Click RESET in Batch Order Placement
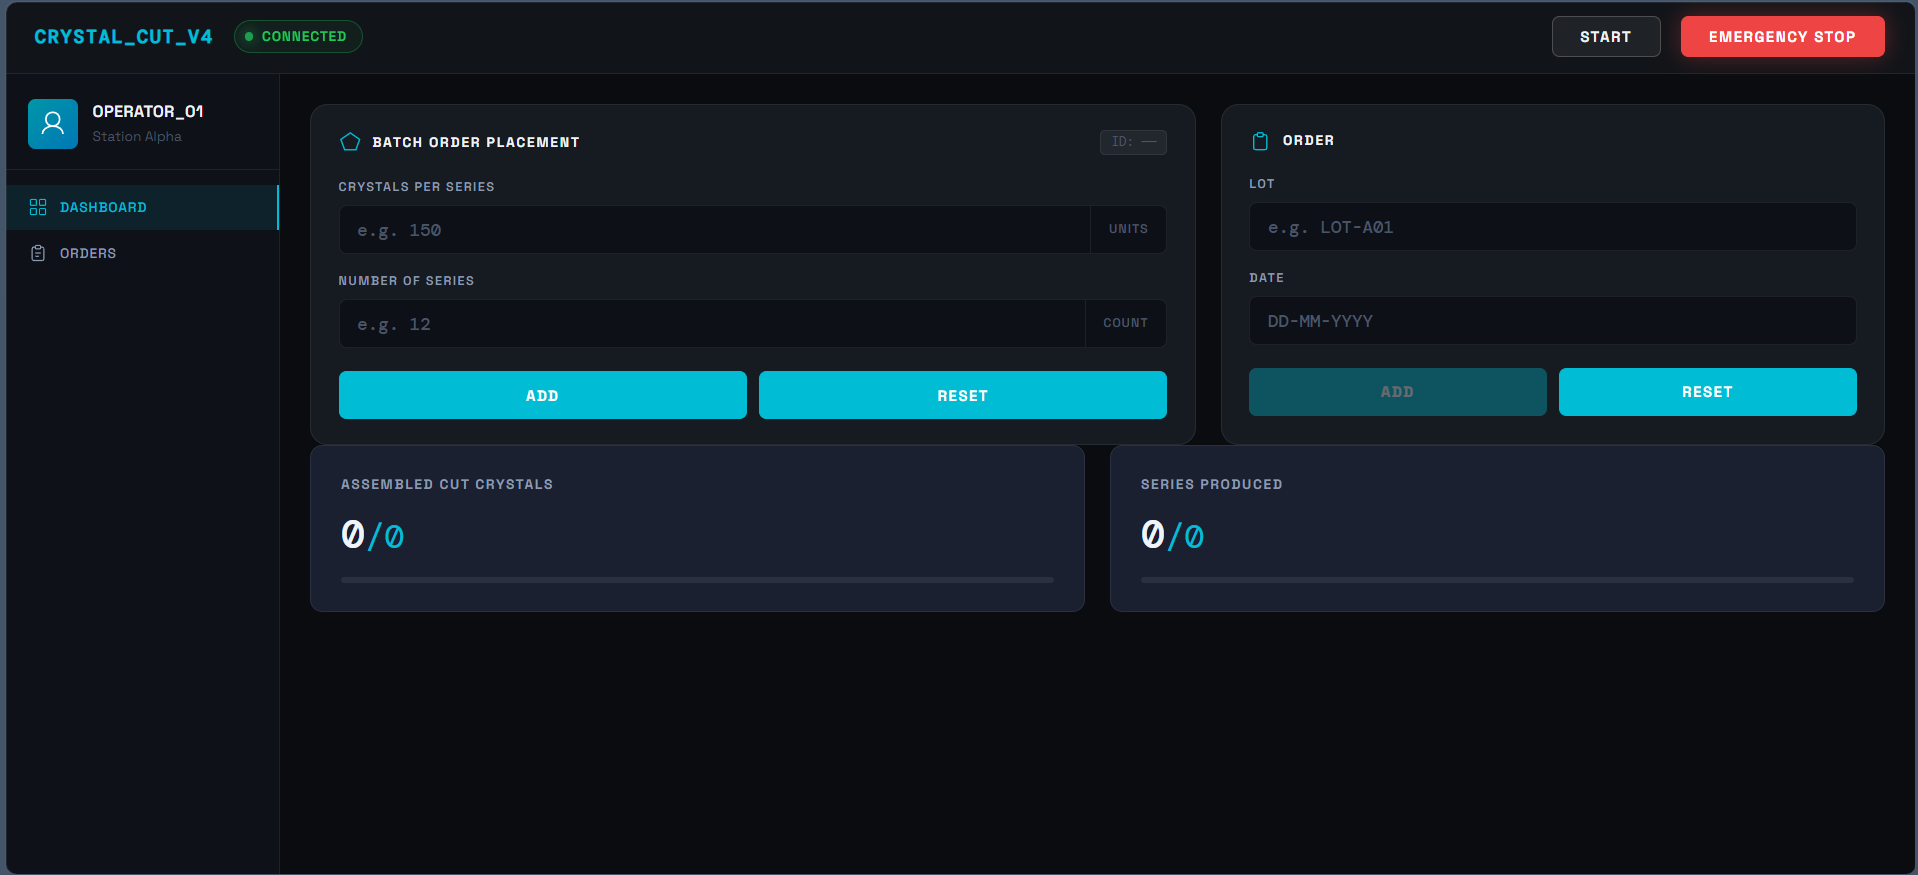The image size is (1918, 875). point(963,395)
